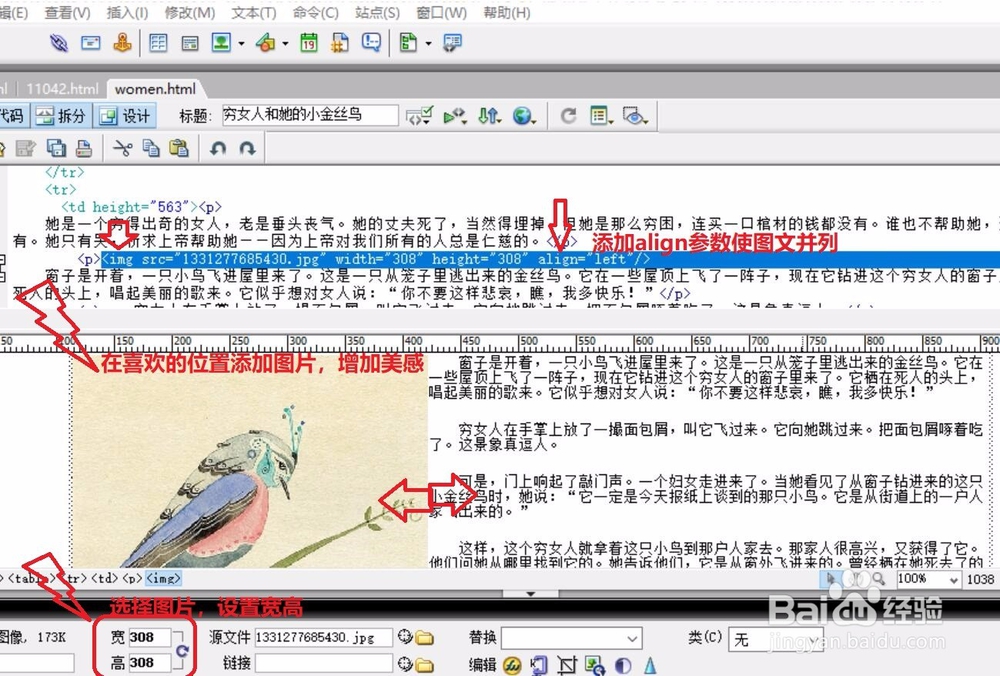This screenshot has height=676, width=1000.
Task: Click the Templates insert icon
Action: (x=408, y=43)
